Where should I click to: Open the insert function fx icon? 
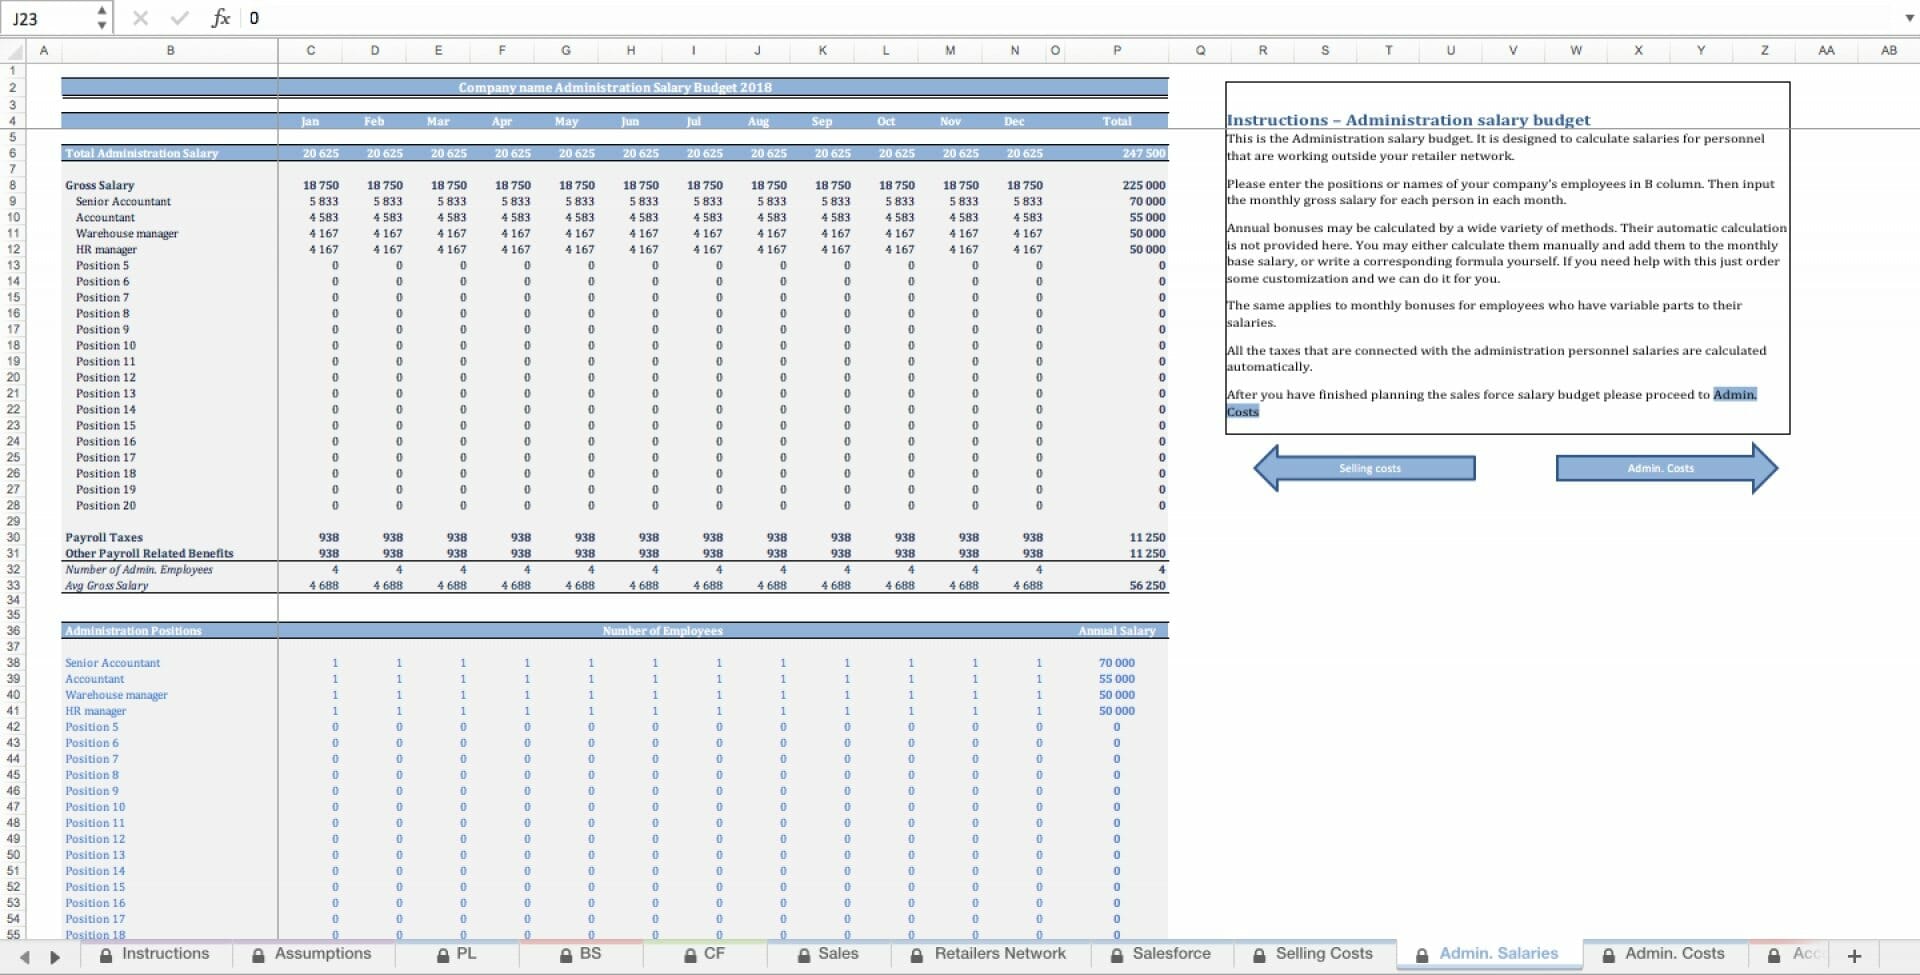click(x=220, y=18)
